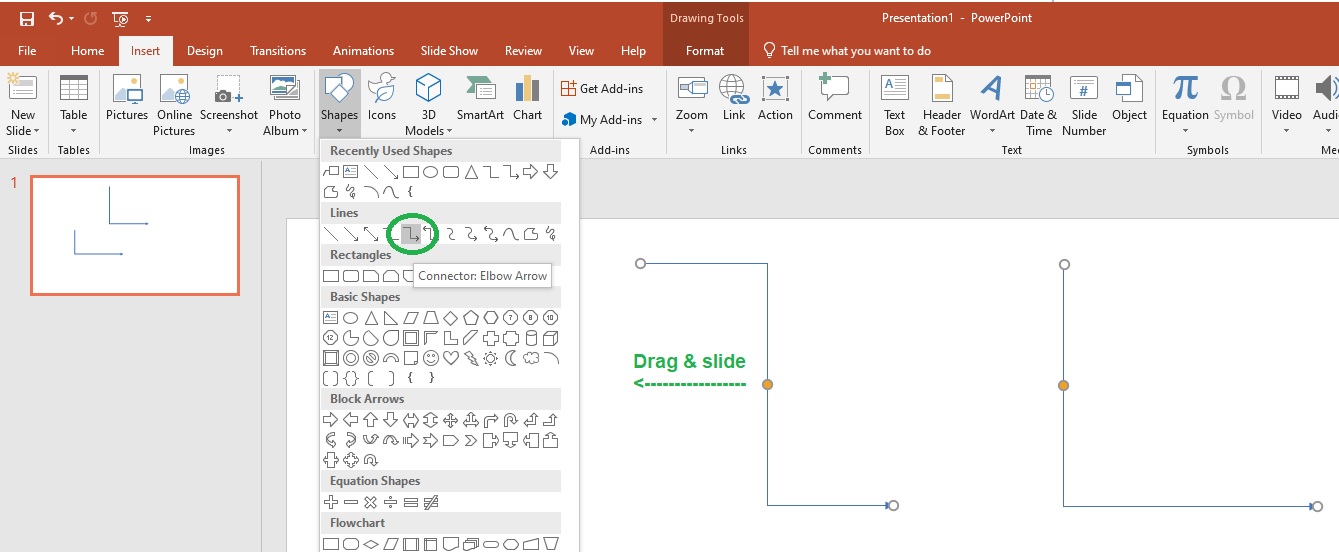Screen dimensions: 1339x552
Task: Select the lightning bolt shape
Action: 471,358
